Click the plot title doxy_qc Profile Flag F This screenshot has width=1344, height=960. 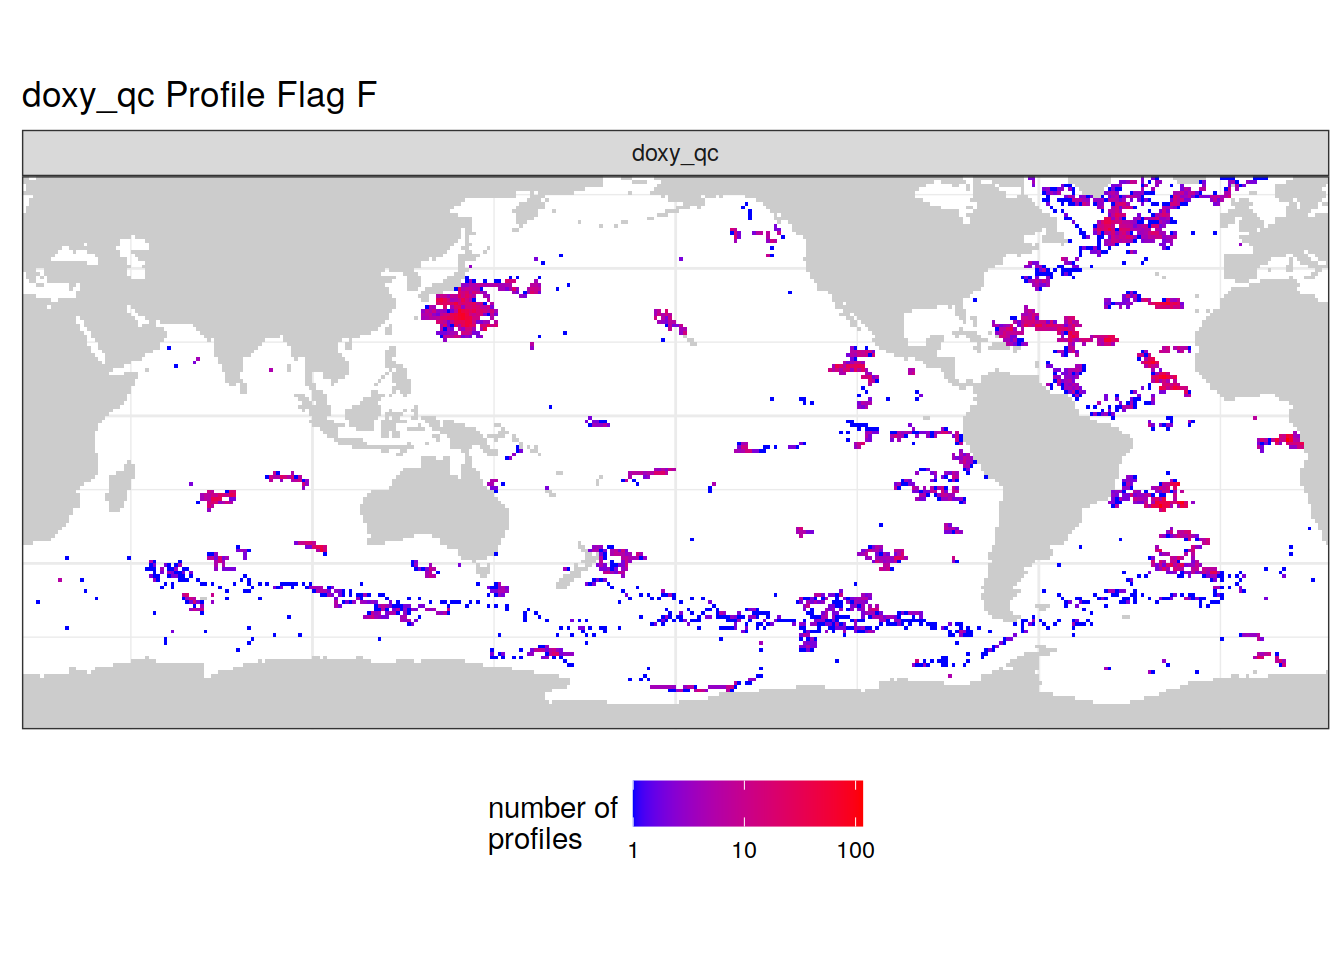199,95
